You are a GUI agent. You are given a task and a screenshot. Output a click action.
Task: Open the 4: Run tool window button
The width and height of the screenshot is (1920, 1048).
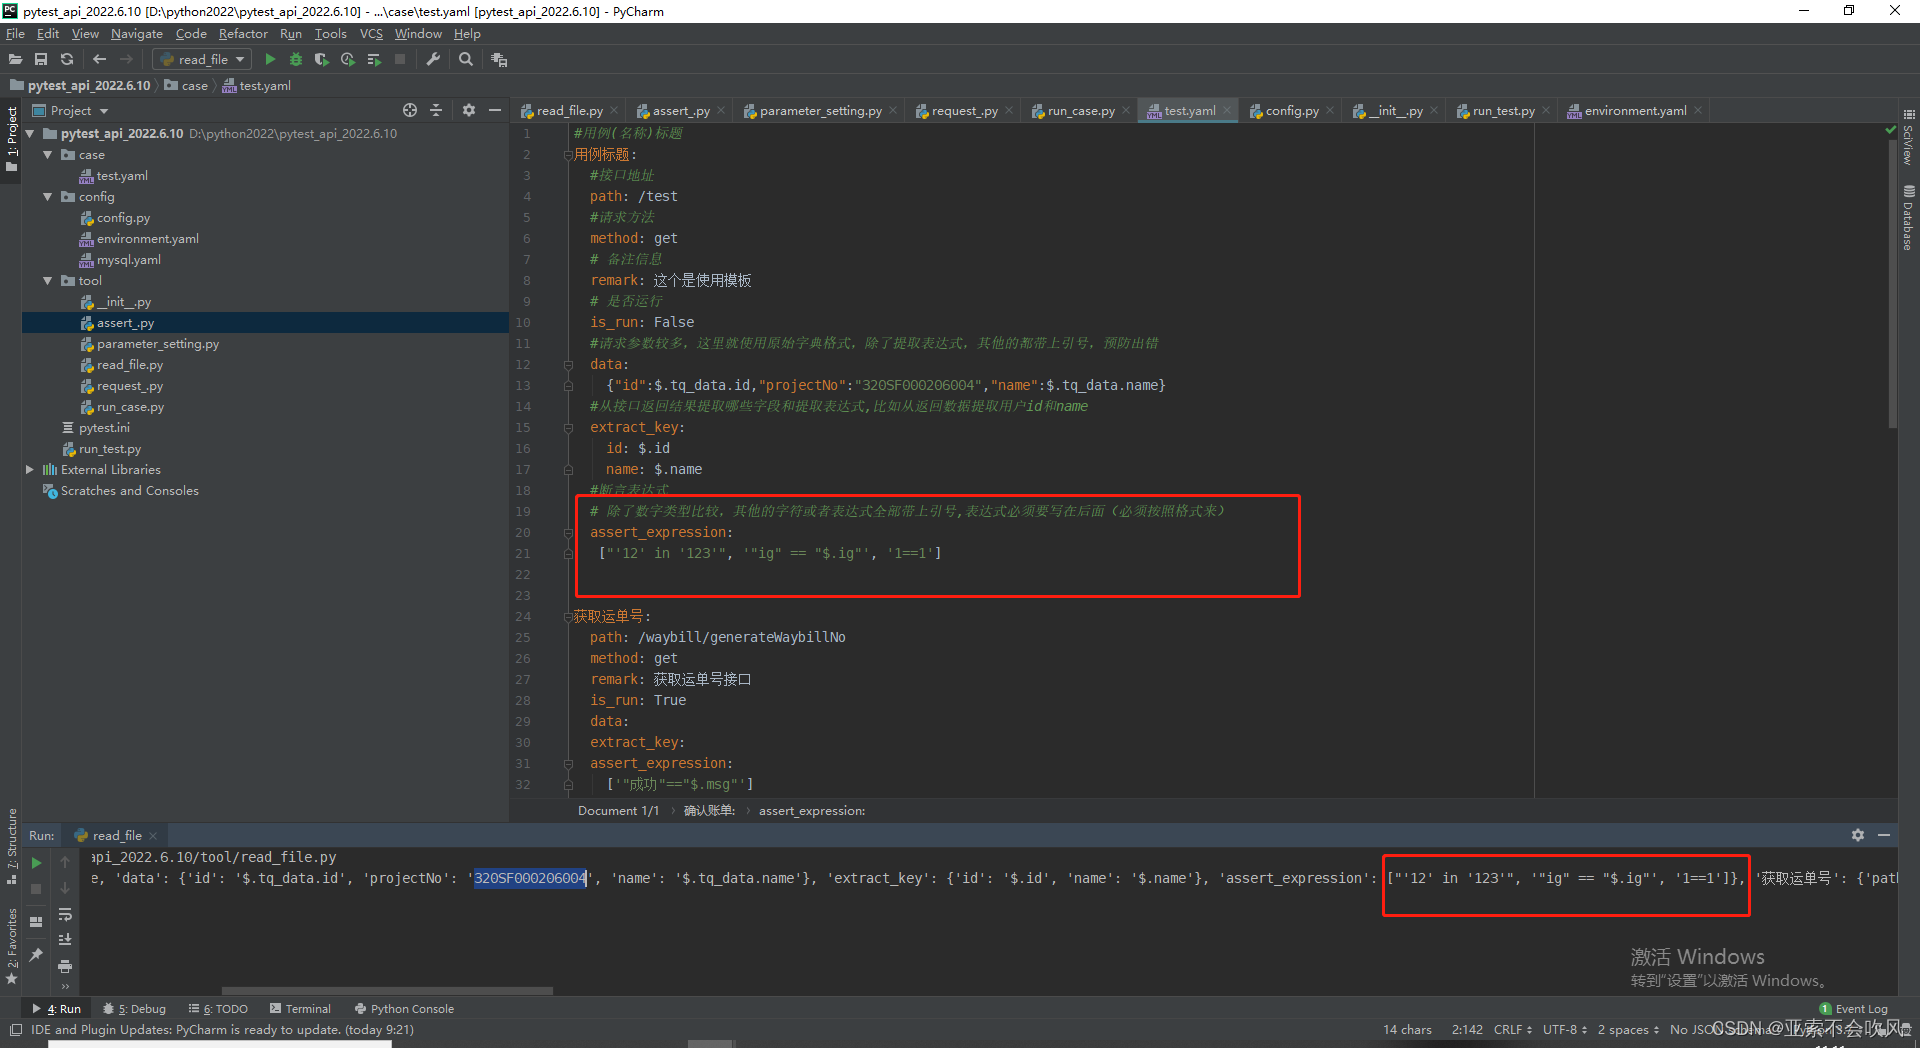57,1009
